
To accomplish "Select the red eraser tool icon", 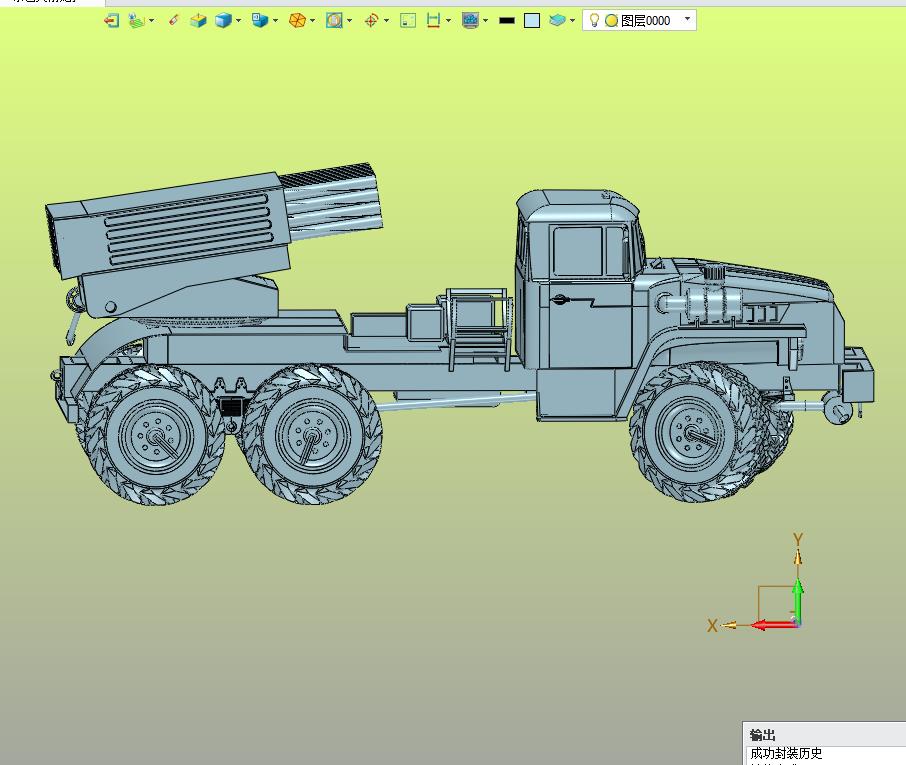I will click(x=173, y=21).
